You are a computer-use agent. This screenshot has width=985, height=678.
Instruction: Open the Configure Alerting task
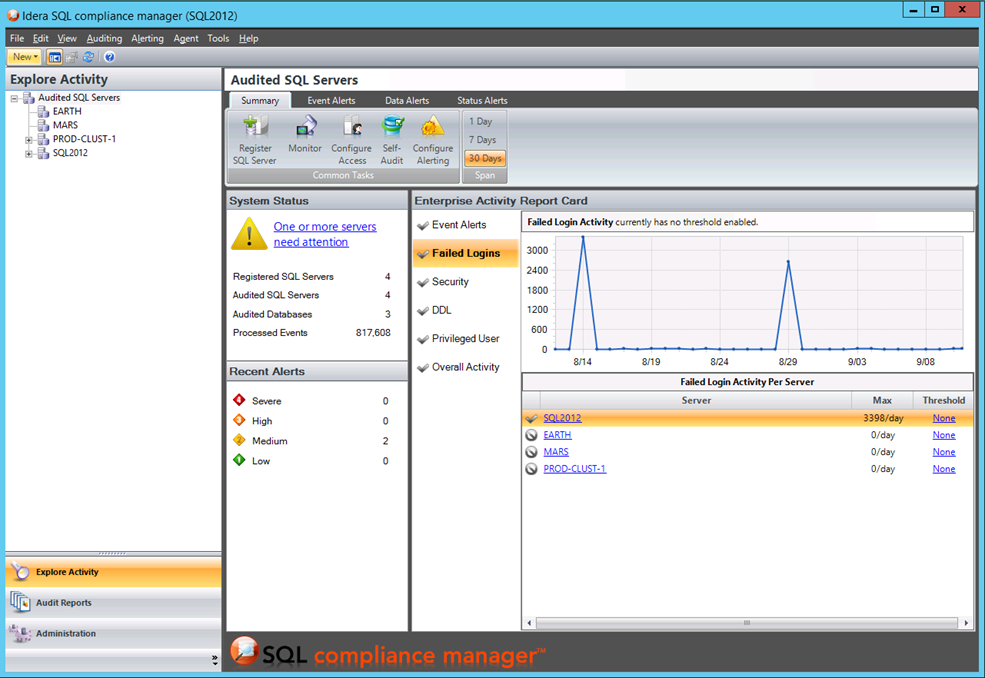tap(433, 127)
